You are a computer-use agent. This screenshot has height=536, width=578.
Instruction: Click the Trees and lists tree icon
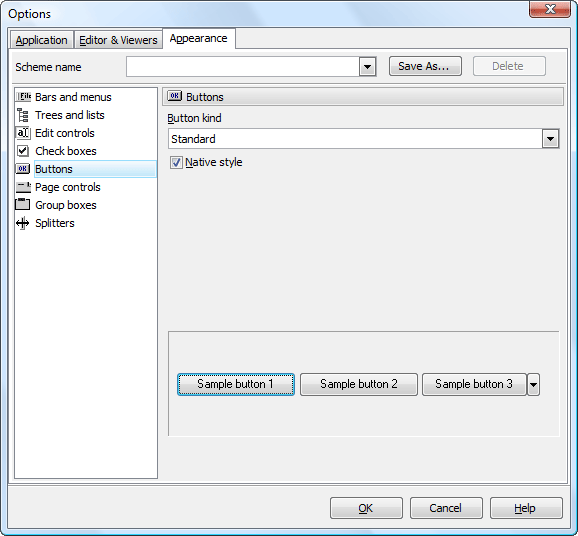(x=23, y=115)
